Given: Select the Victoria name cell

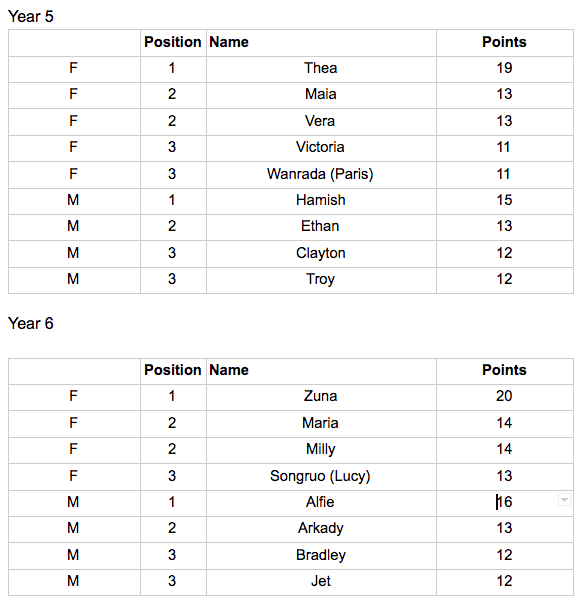Looking at the screenshot, I should tap(321, 148).
